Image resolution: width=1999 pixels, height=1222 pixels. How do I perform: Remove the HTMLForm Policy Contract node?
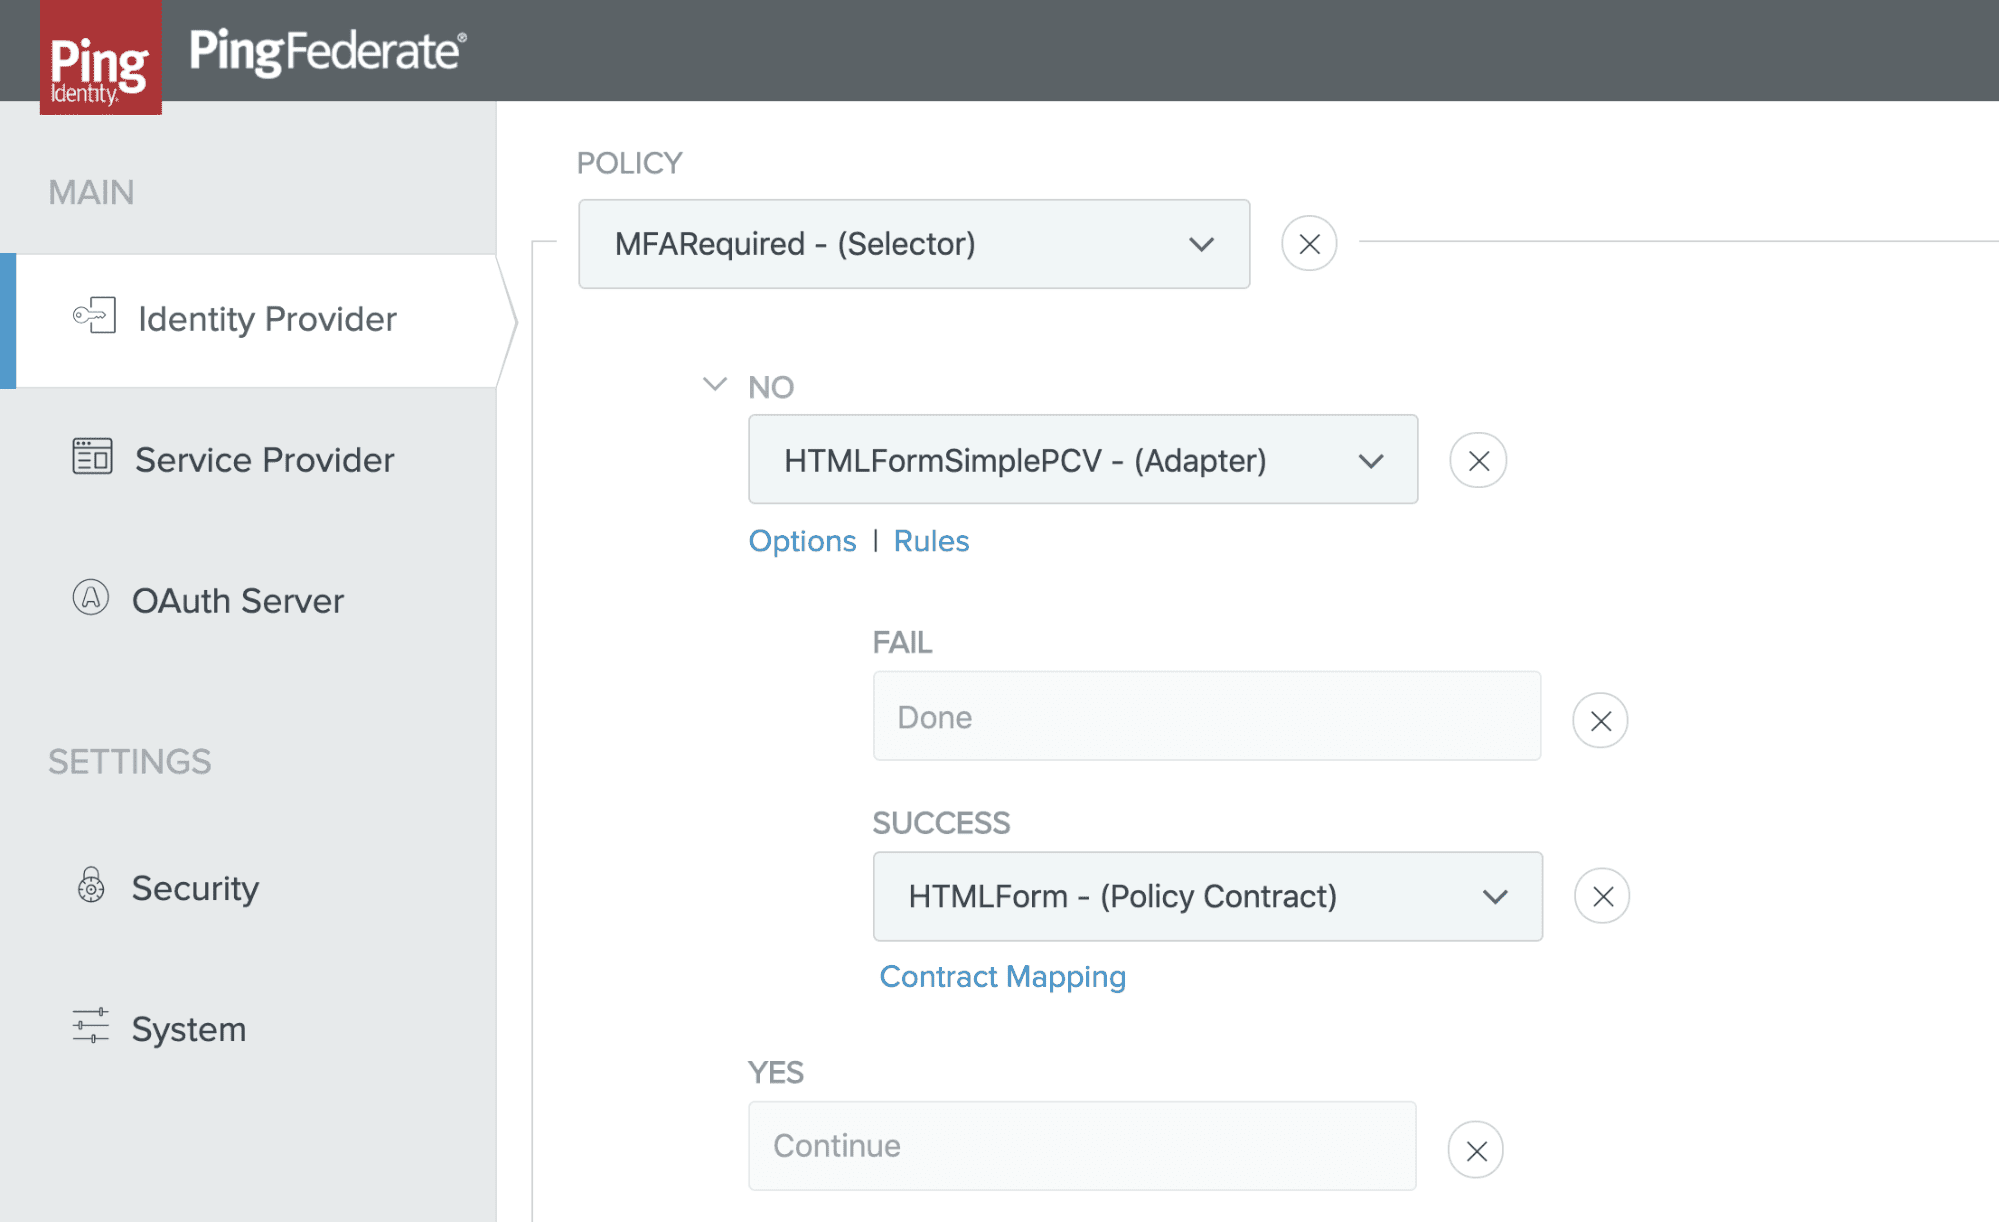coord(1602,896)
